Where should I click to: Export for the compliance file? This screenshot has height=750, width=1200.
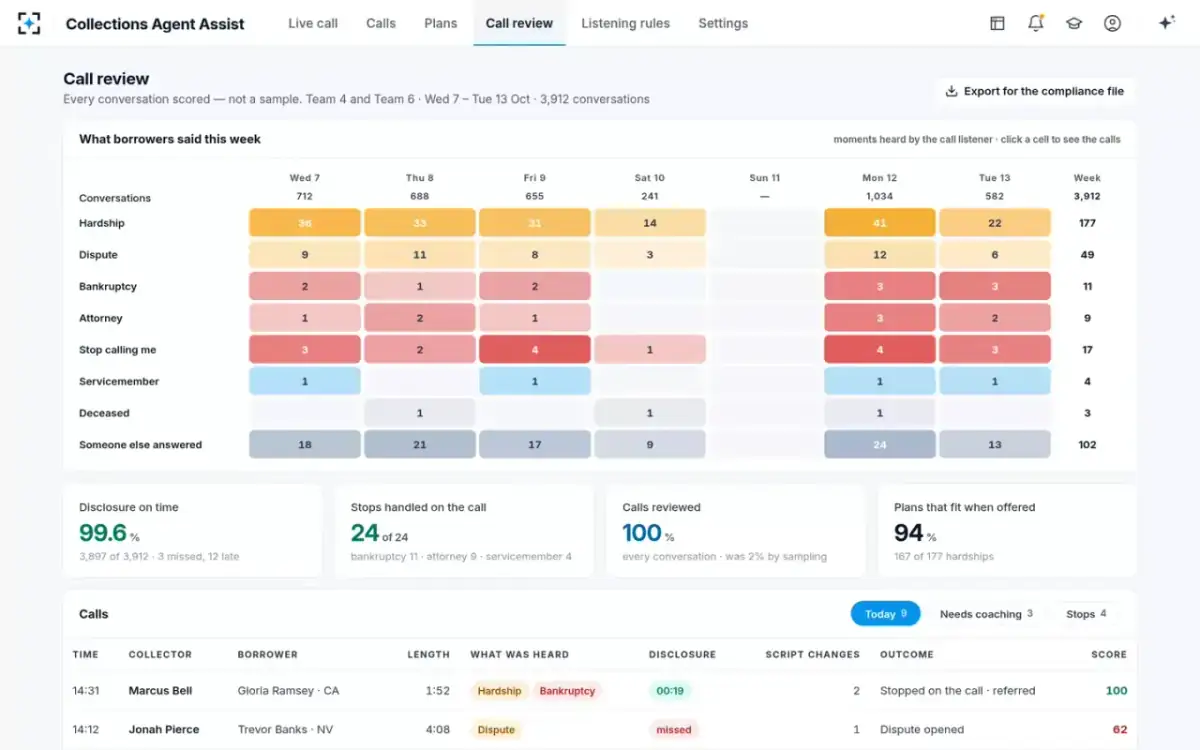point(1035,91)
